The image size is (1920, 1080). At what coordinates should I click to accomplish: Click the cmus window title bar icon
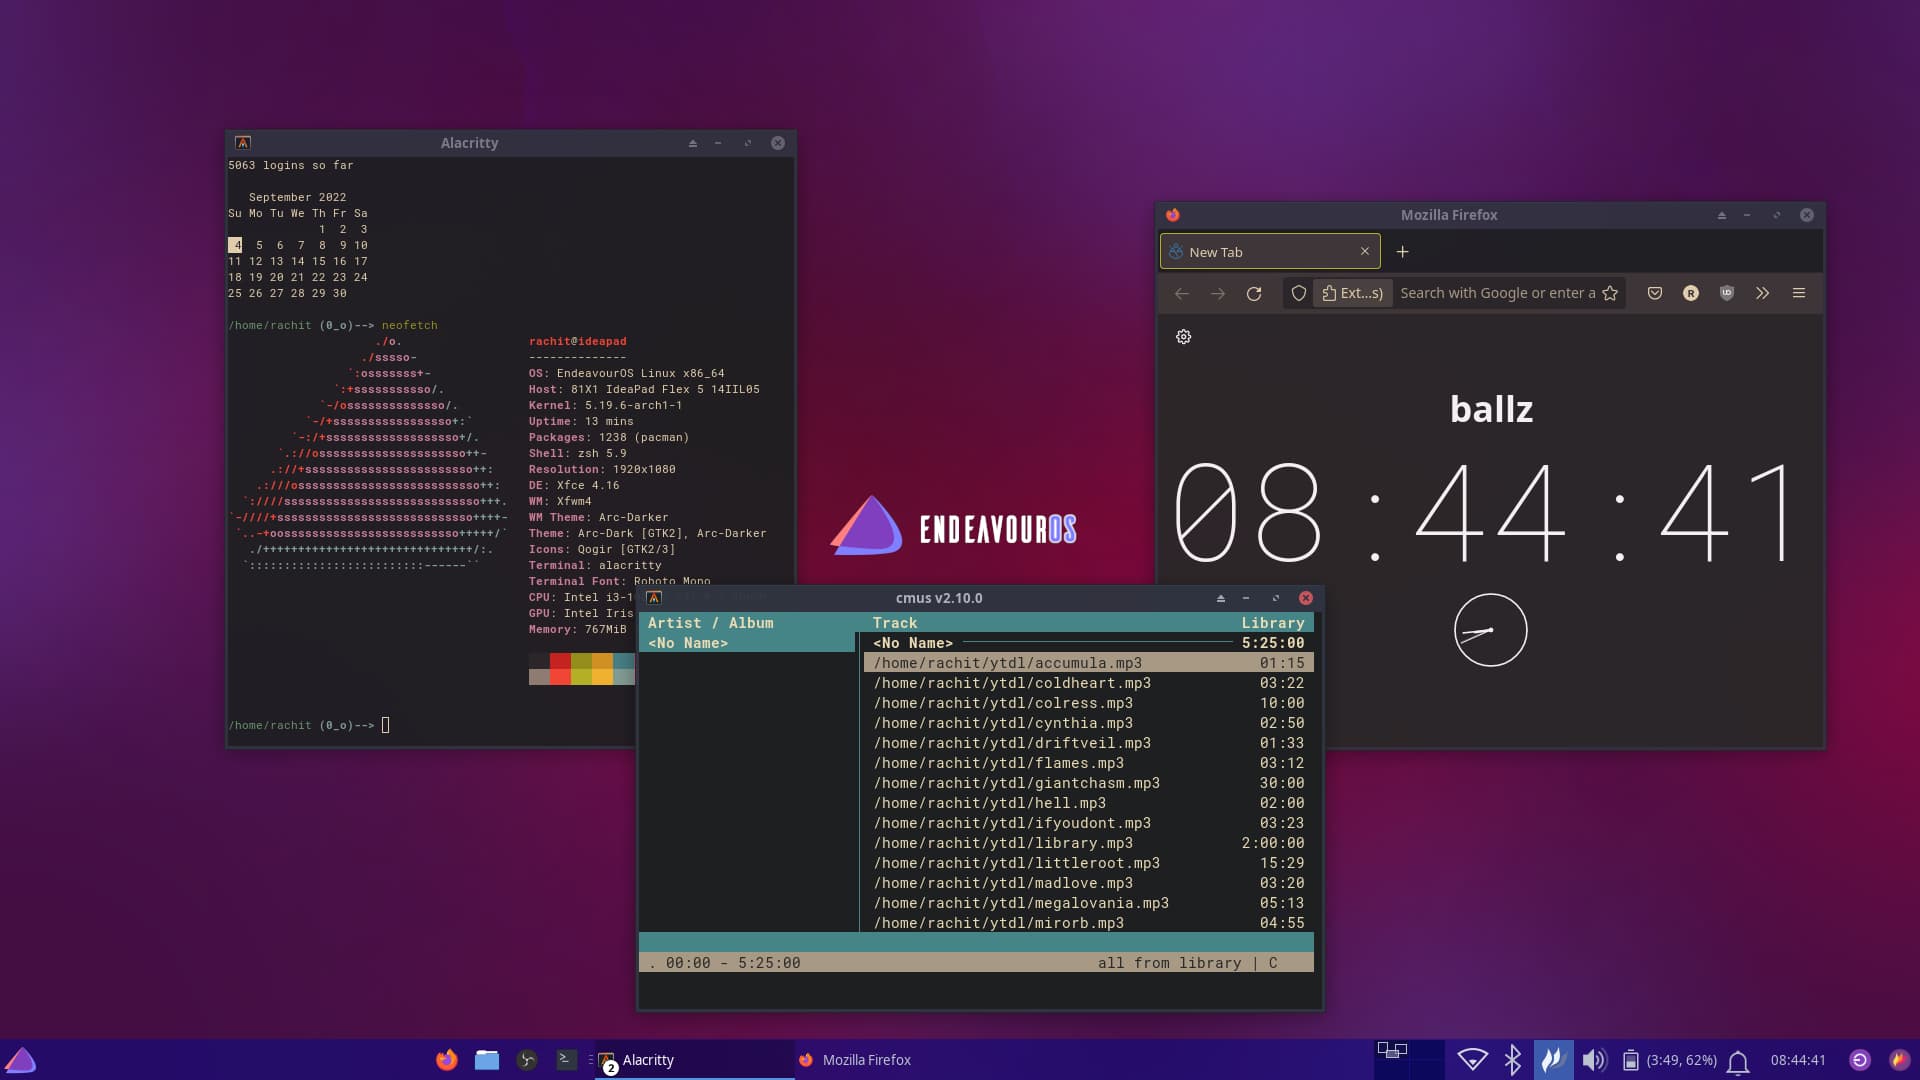coord(654,598)
